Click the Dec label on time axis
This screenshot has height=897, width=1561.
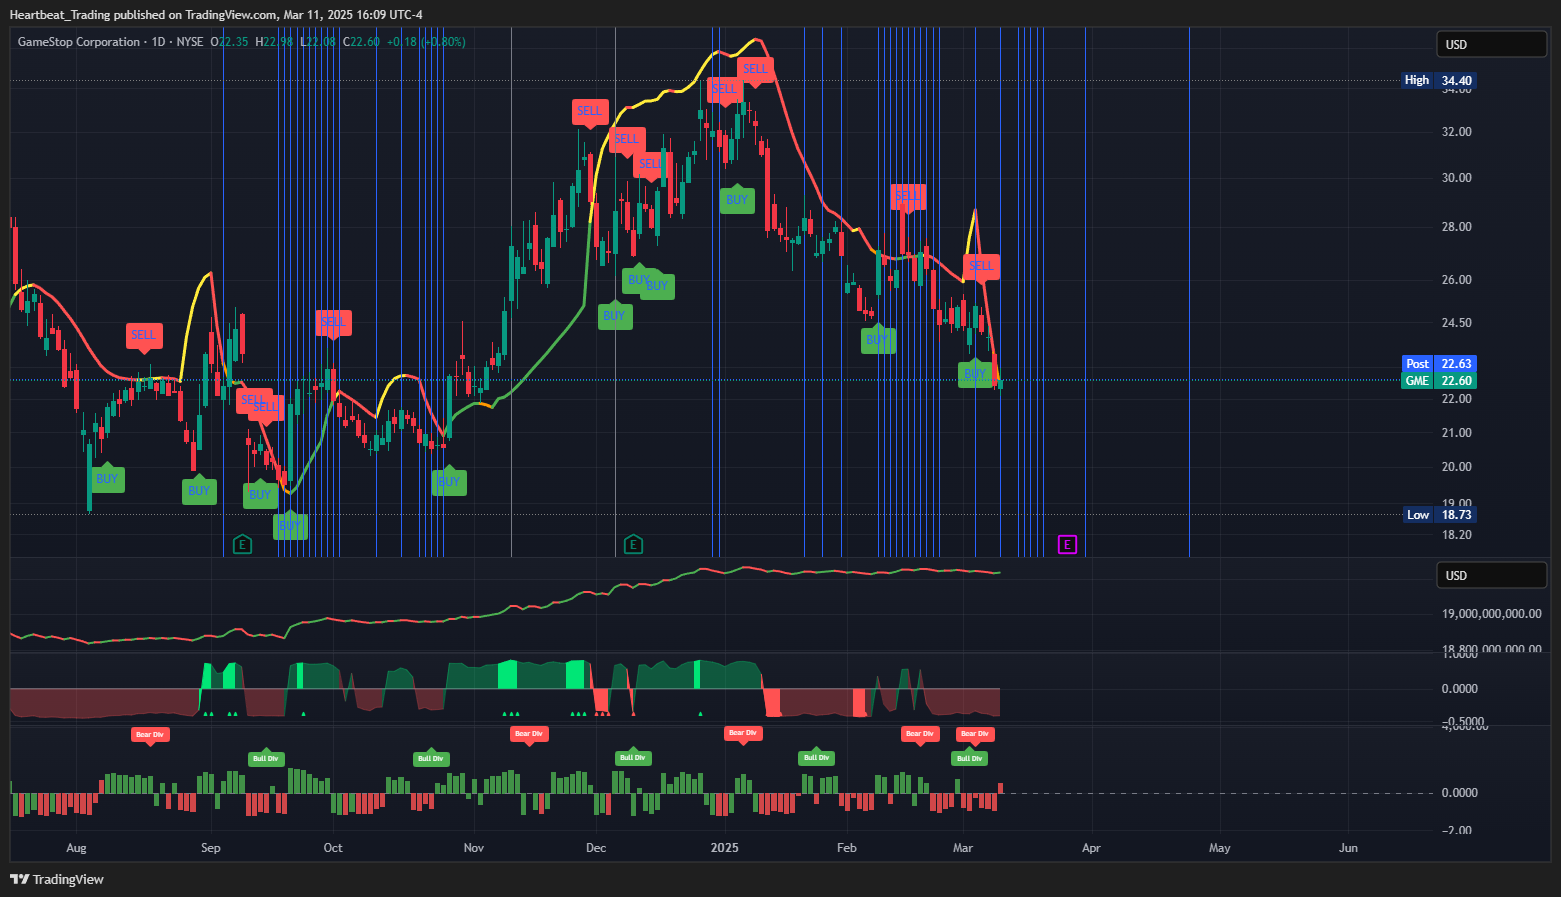tap(596, 848)
